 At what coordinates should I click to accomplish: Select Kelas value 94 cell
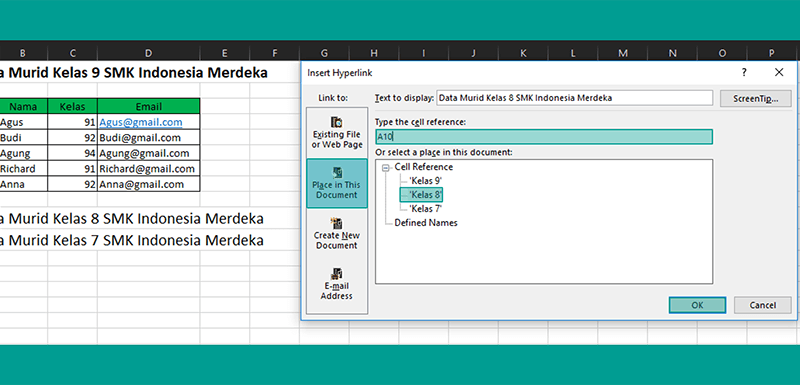tap(72, 153)
